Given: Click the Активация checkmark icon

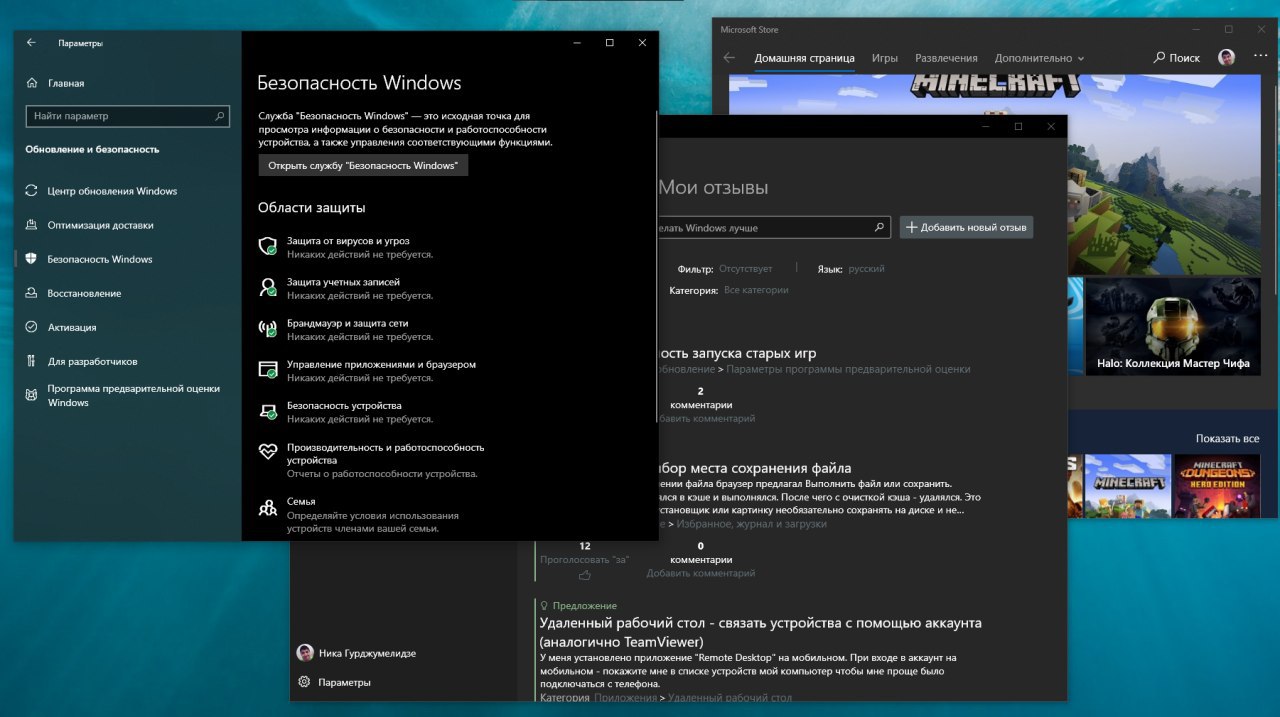Looking at the screenshot, I should pos(31,327).
